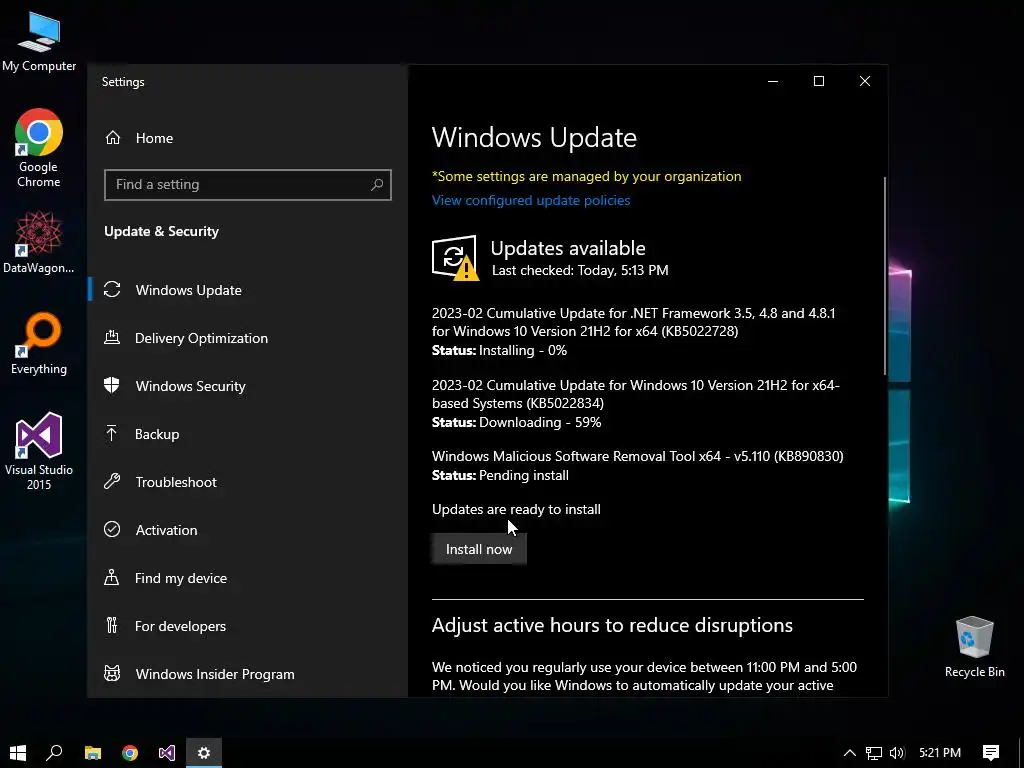Go to Home in Settings
This screenshot has height=768, width=1024.
pyautogui.click(x=248, y=138)
